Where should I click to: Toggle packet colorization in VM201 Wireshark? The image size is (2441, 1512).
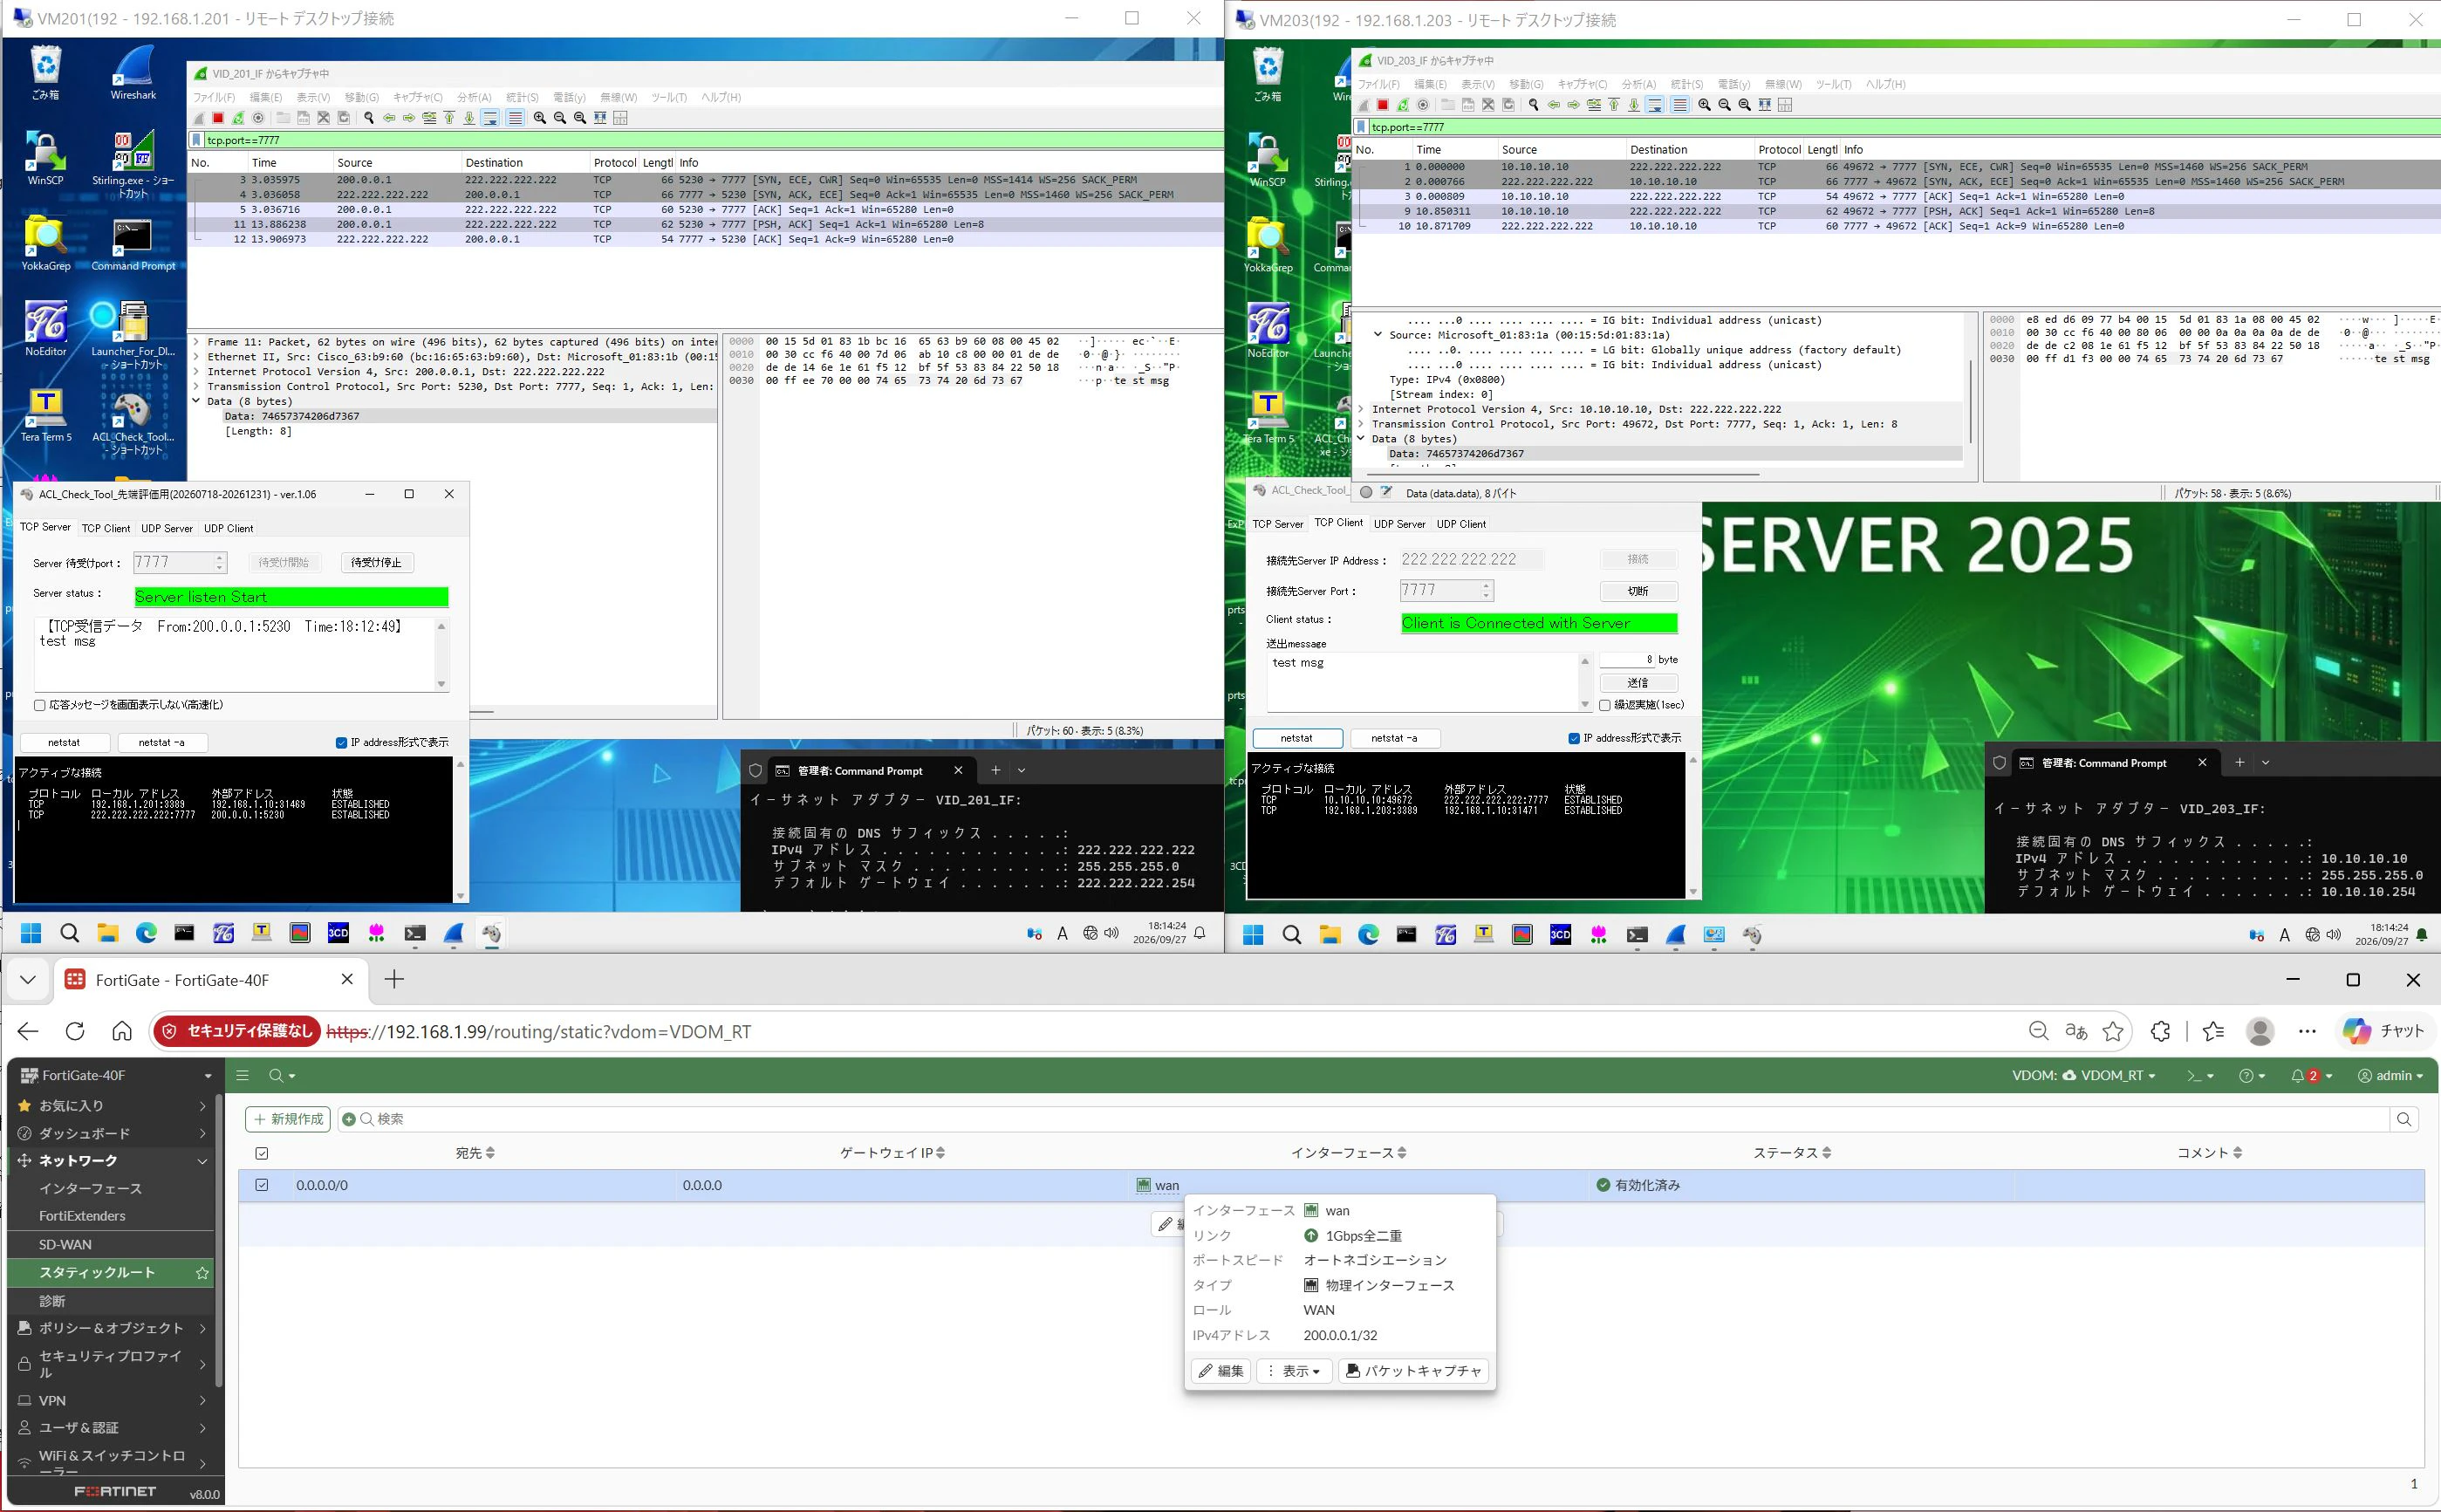(515, 118)
